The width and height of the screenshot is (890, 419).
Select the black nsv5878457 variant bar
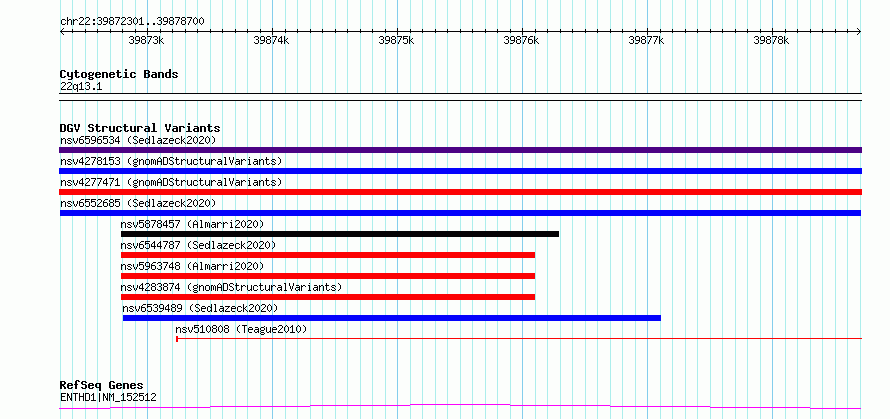coord(340,234)
